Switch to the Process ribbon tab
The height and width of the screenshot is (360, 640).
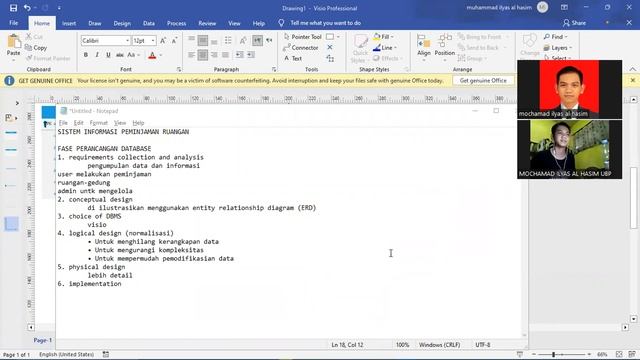(x=176, y=23)
